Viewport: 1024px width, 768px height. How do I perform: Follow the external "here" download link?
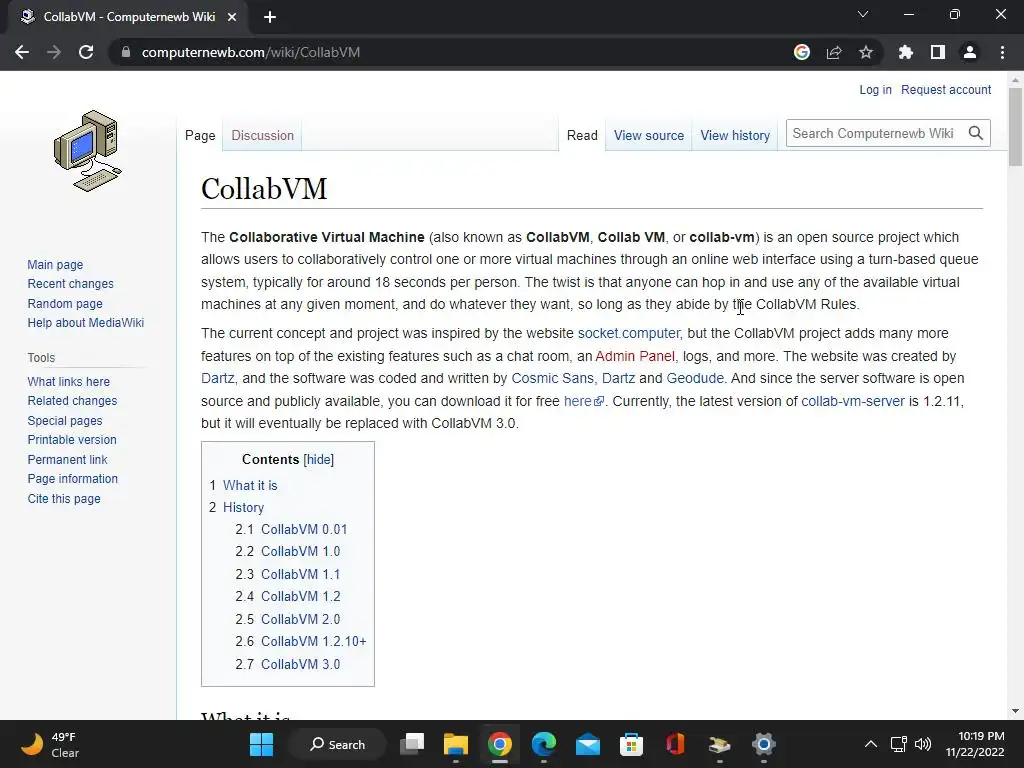click(x=583, y=401)
